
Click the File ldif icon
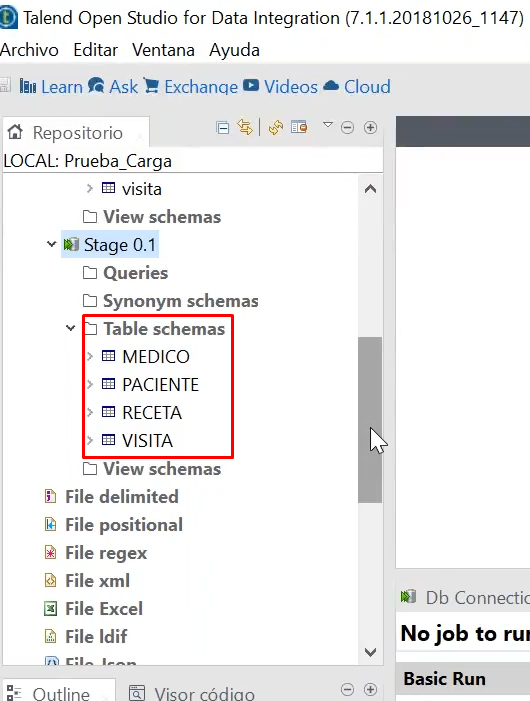click(50, 636)
